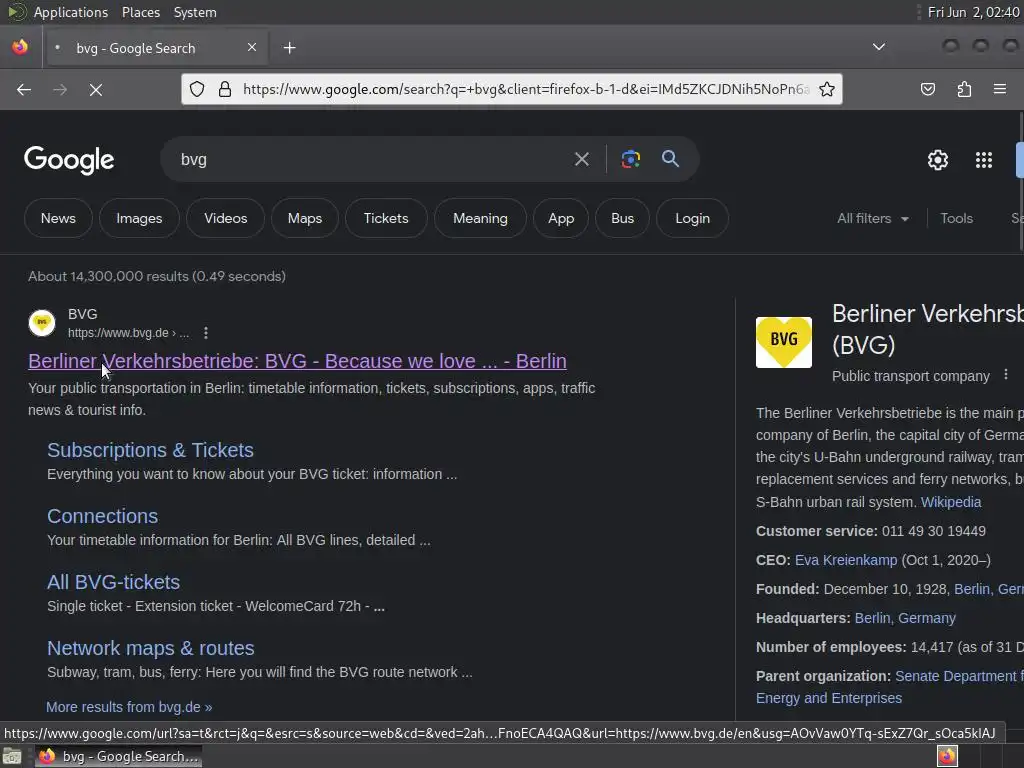
Task: Select the News filter chip
Action: coord(58,218)
